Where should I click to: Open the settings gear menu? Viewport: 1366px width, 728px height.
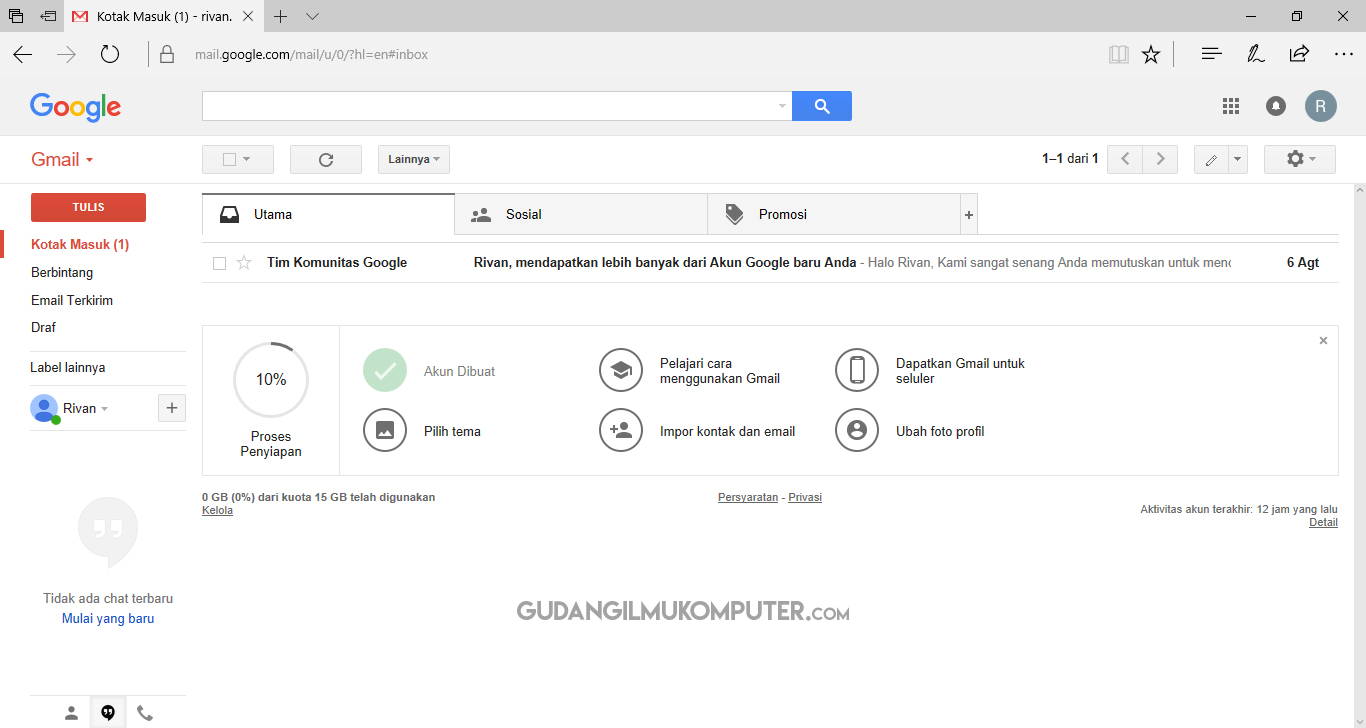click(x=1300, y=159)
